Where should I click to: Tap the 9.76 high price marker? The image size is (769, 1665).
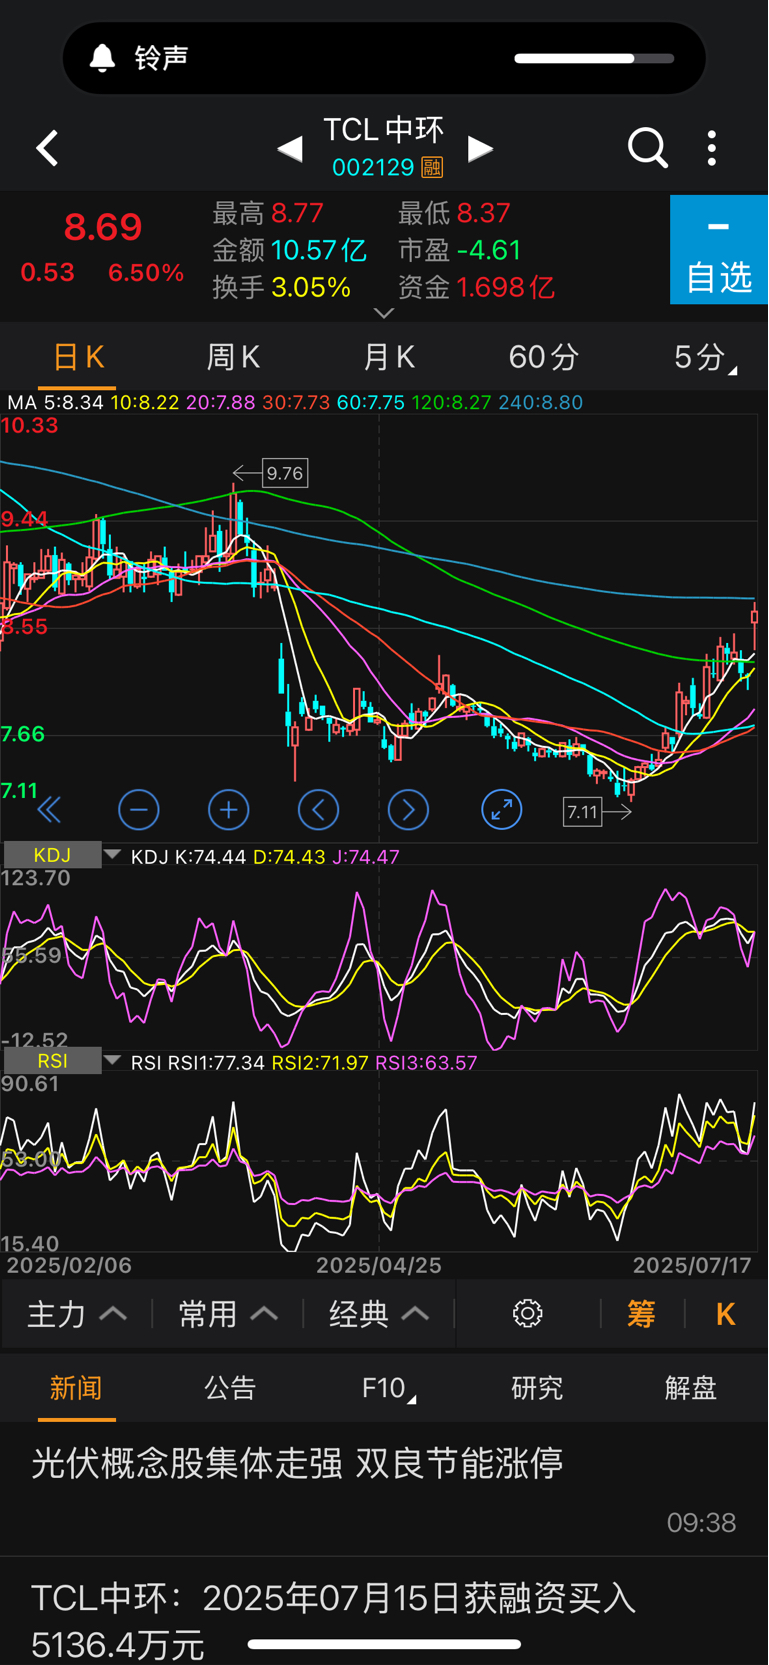285,473
